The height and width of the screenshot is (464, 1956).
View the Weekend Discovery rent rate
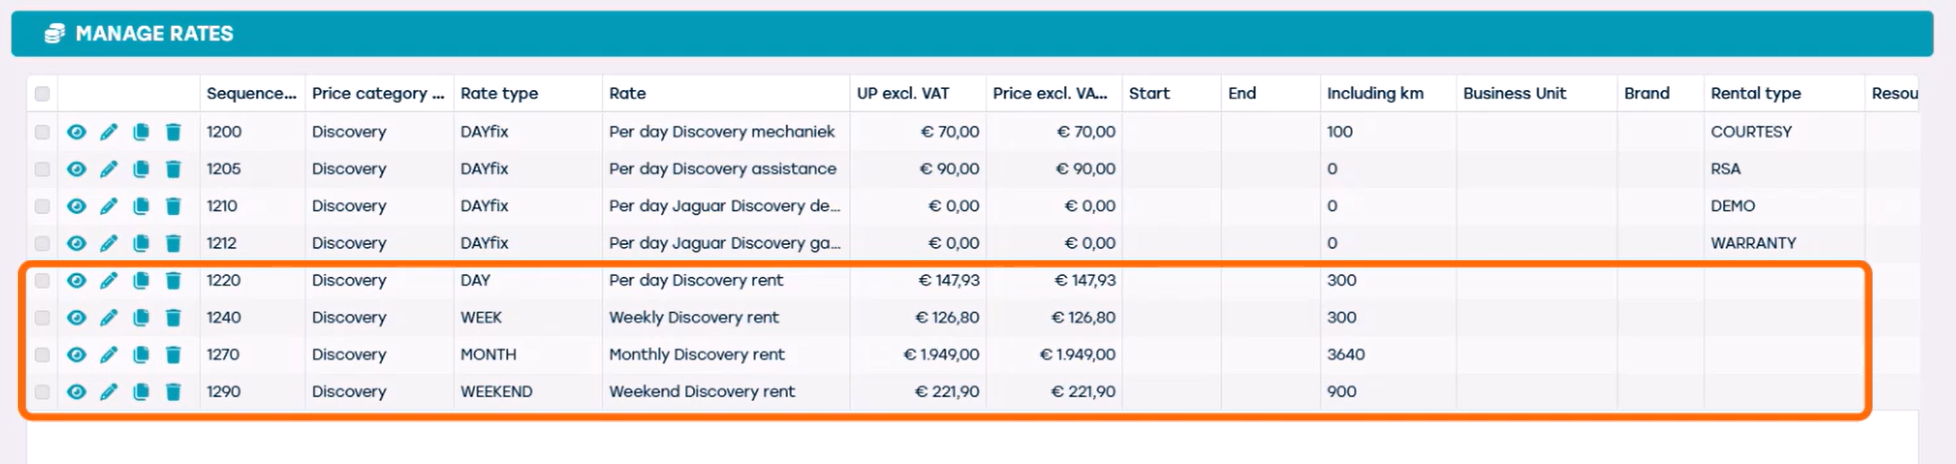(76, 392)
